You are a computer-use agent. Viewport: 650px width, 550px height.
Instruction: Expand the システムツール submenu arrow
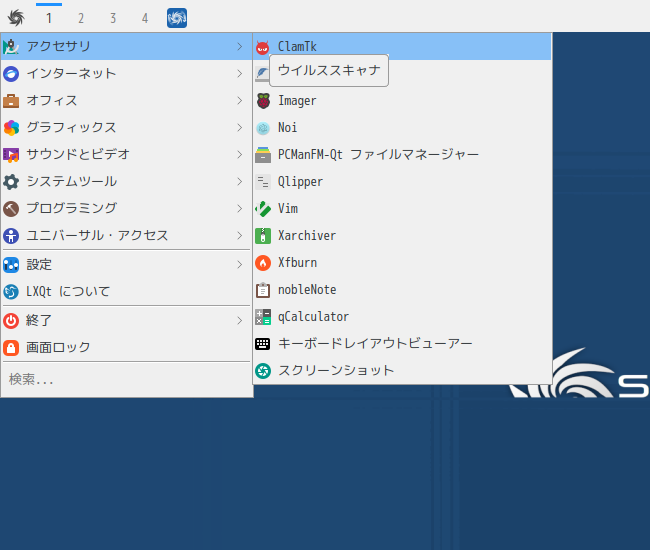pos(240,182)
